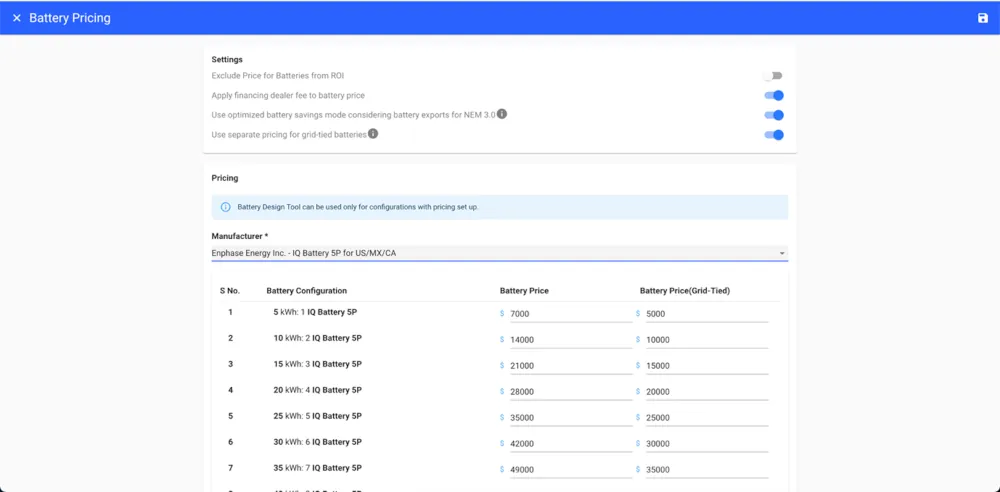This screenshot has height=492, width=1000.
Task: Edit Grid-Tied price field showing 25000
Action: pos(707,418)
